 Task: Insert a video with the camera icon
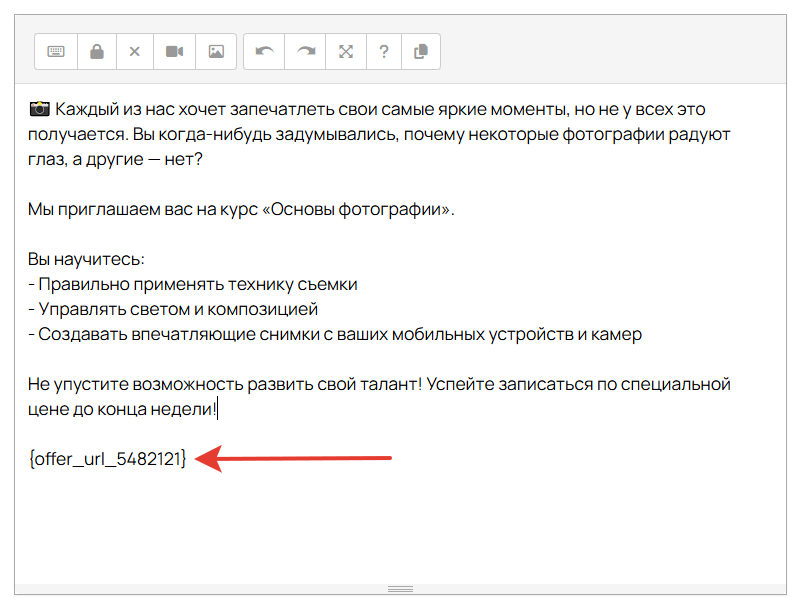(x=174, y=51)
